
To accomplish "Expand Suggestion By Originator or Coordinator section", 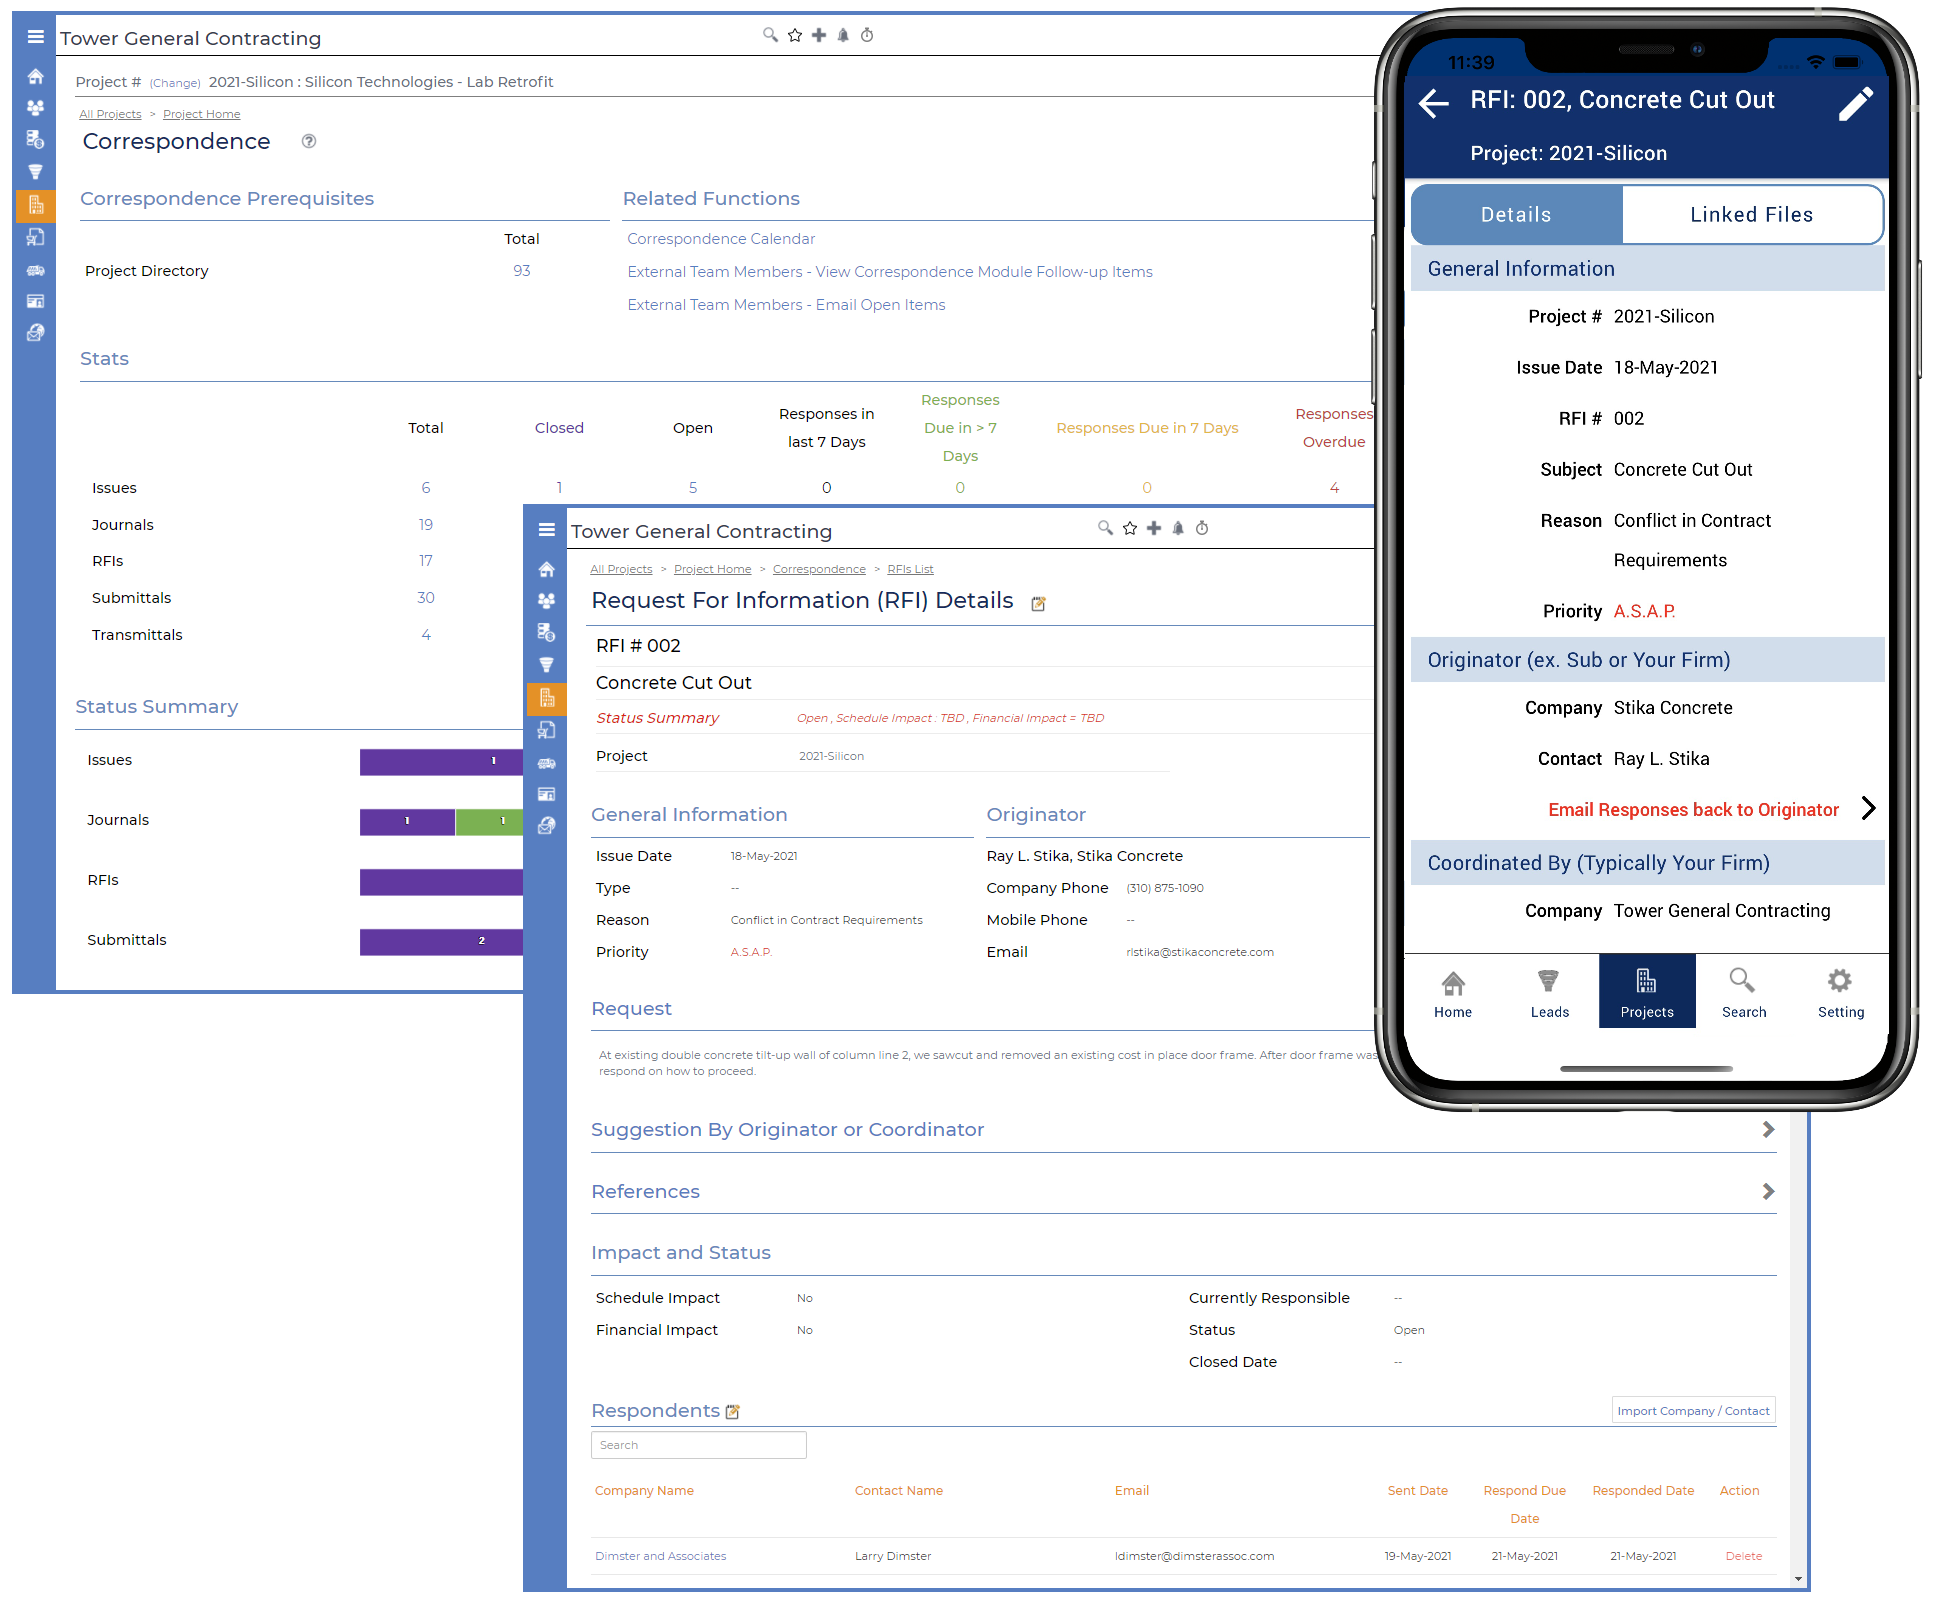I will click(x=1768, y=1129).
